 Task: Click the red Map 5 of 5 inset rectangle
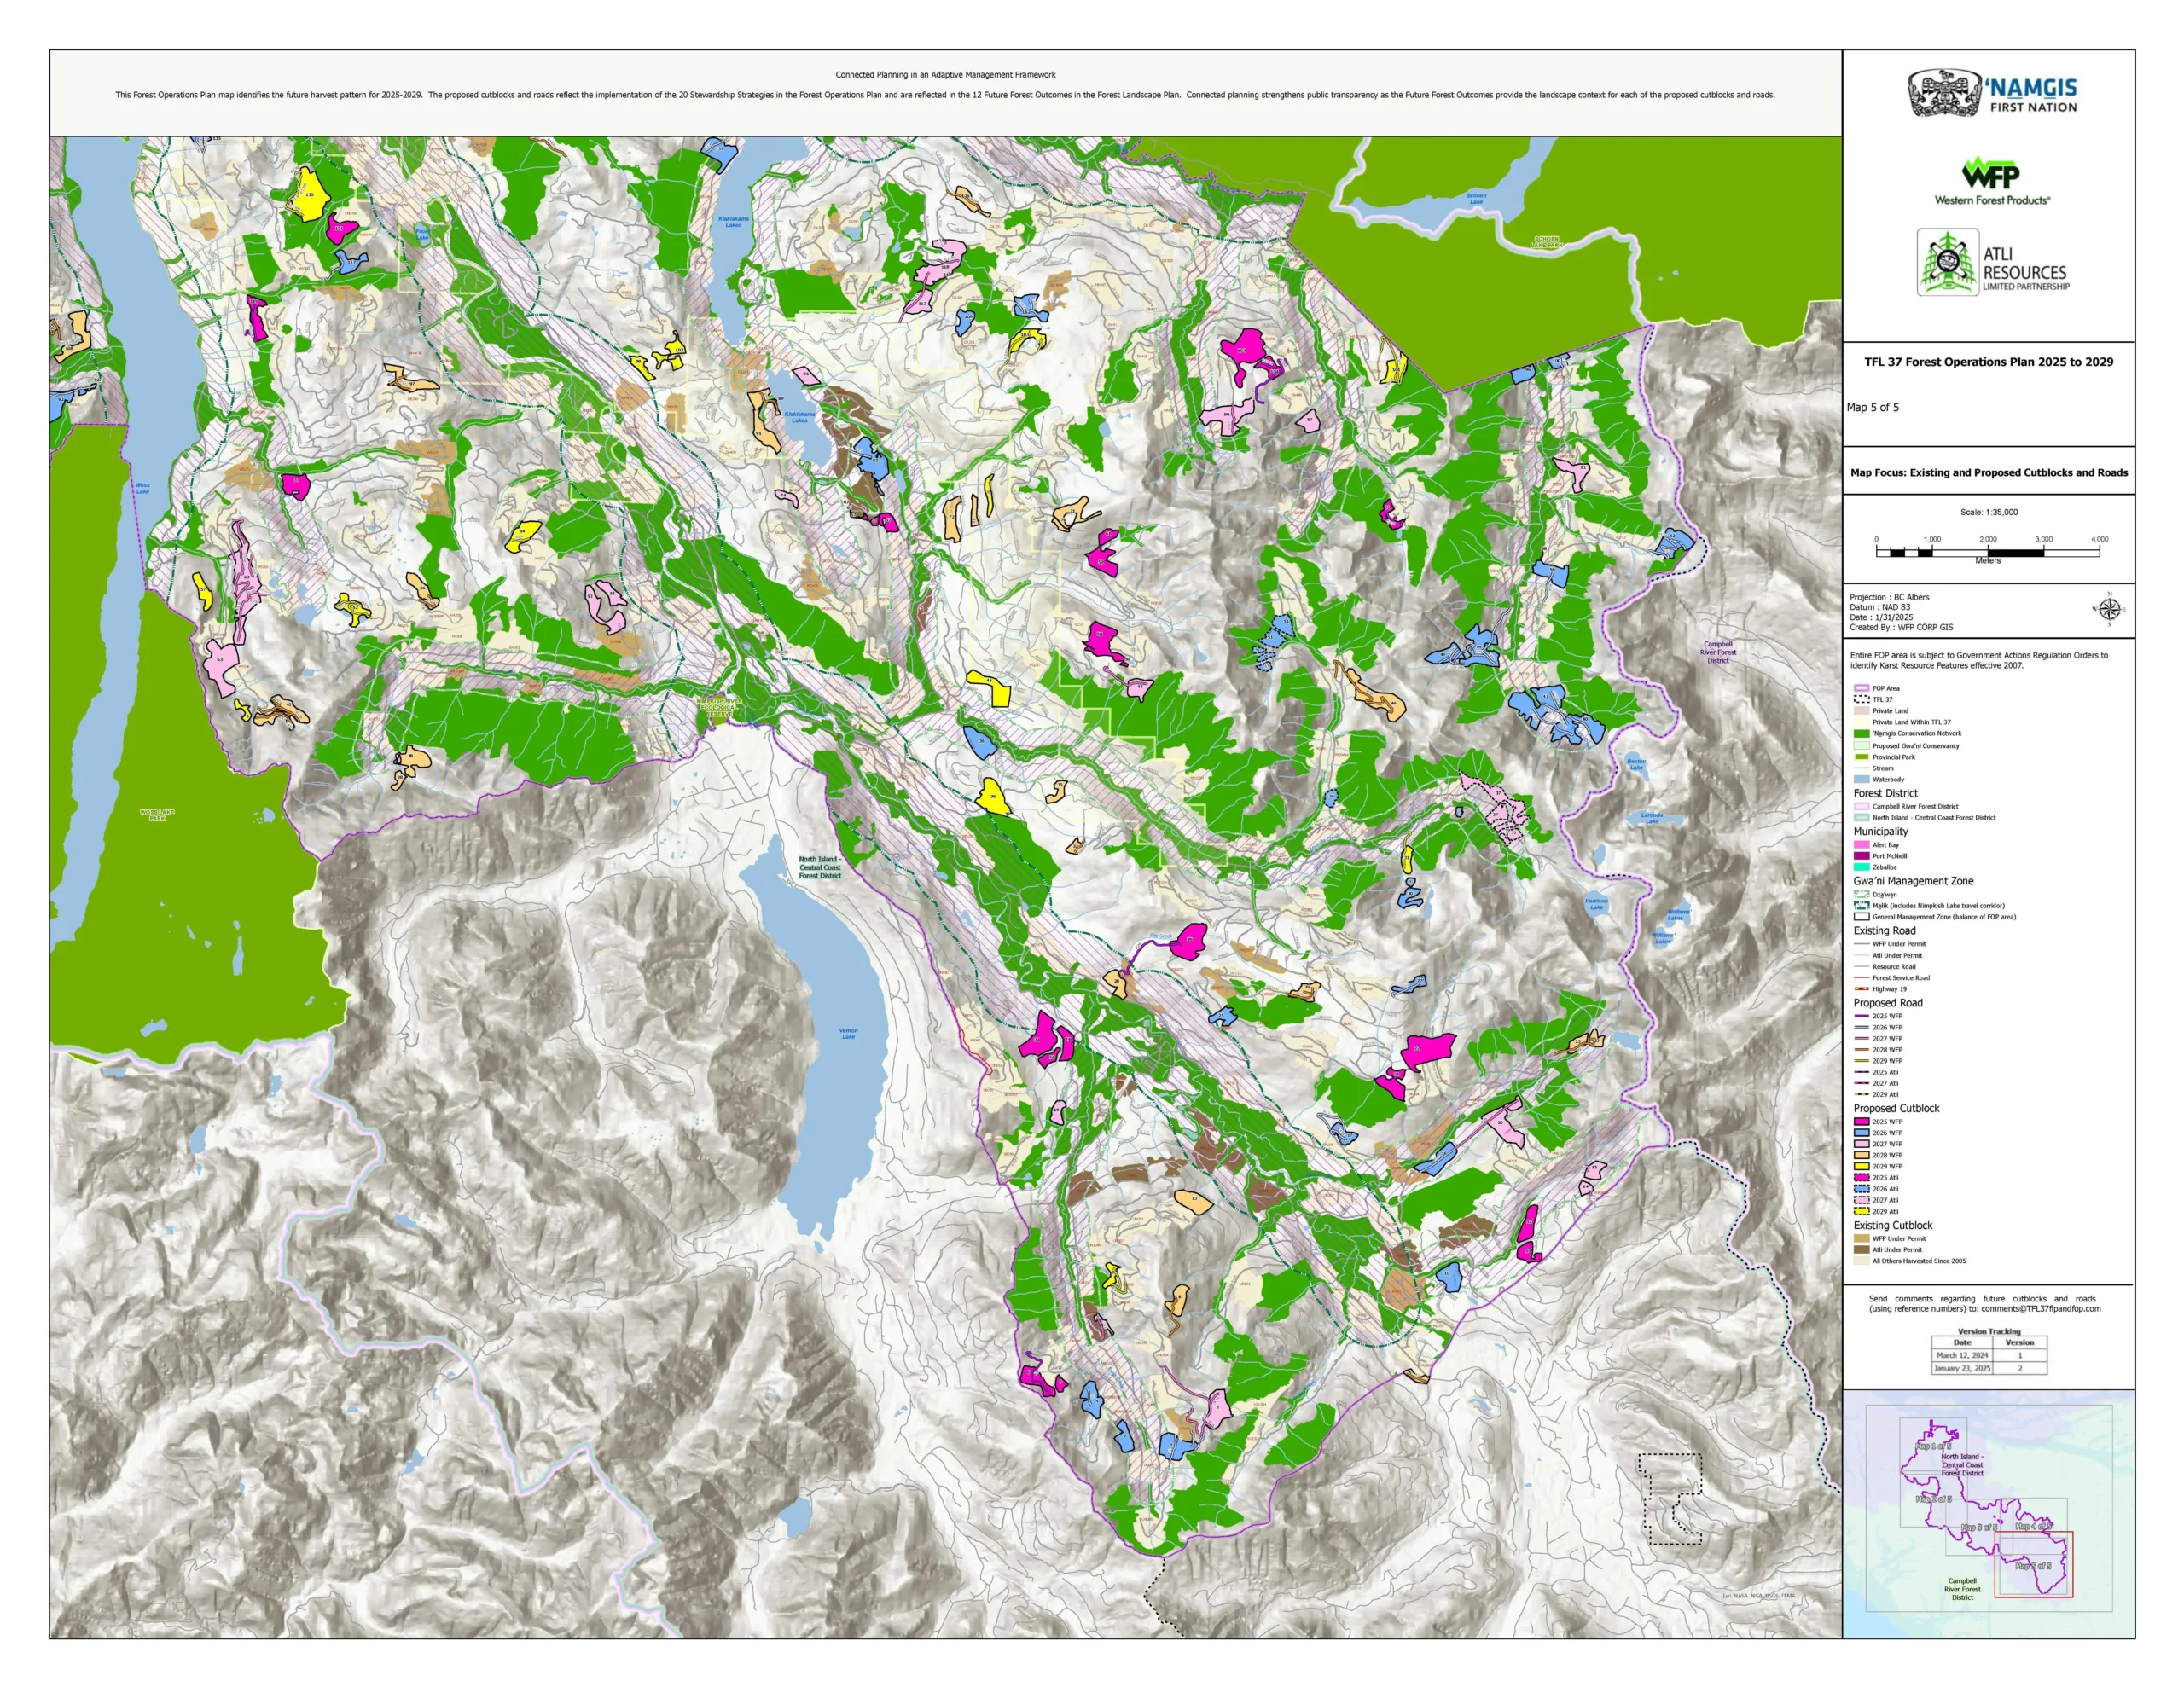tap(2034, 1565)
